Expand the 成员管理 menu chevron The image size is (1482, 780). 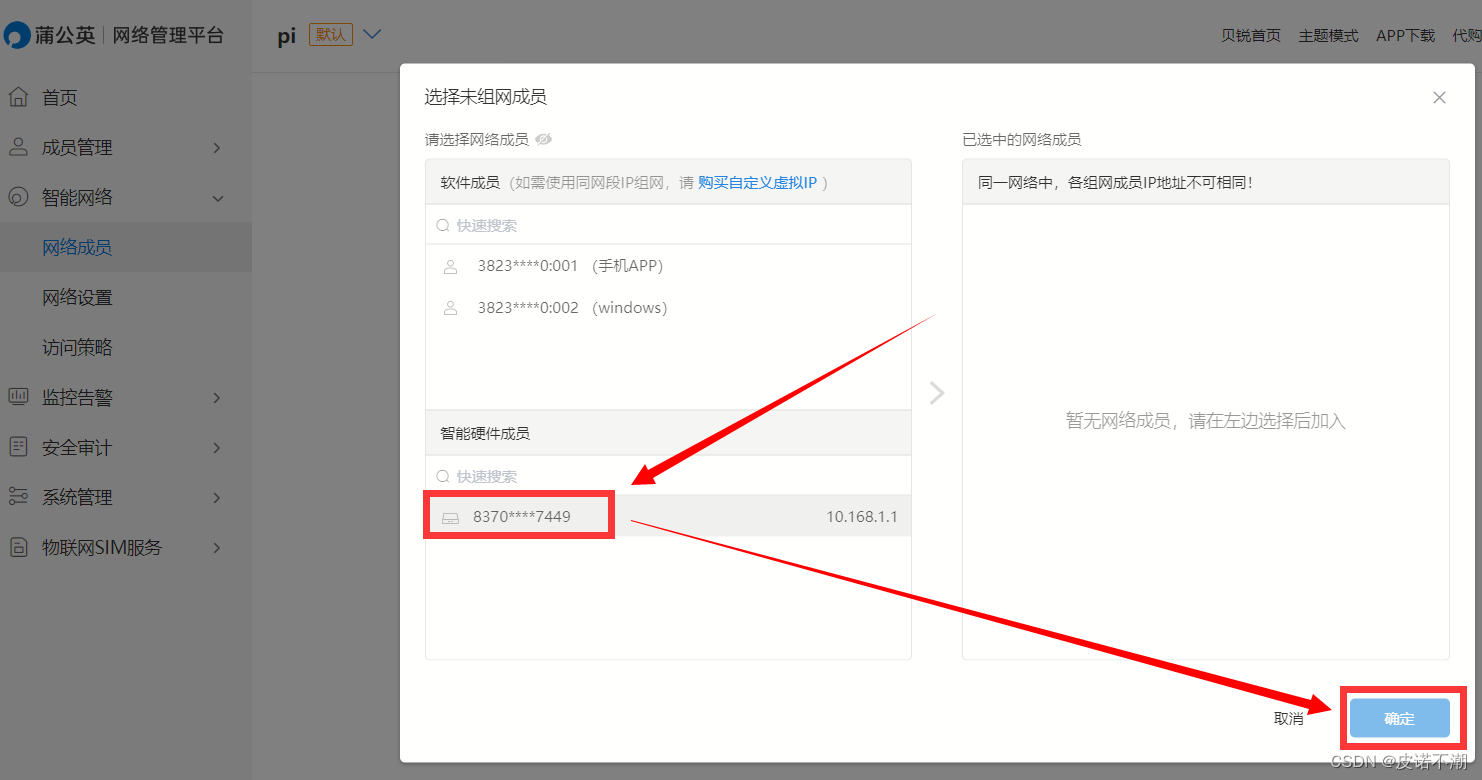pyautogui.click(x=217, y=148)
